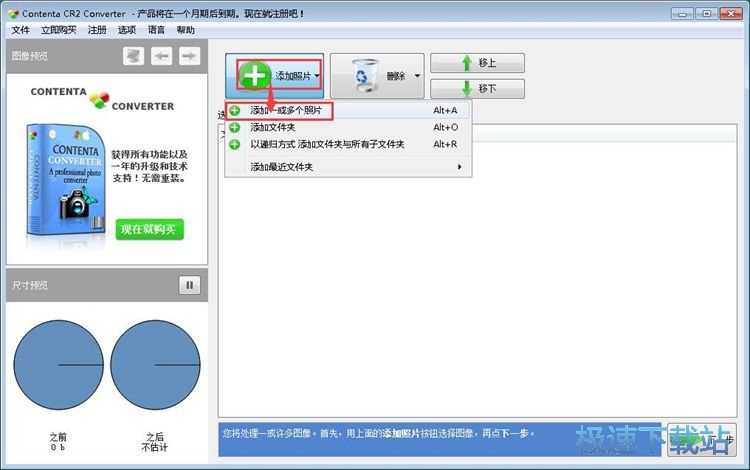Expand 添加最近文件夹 submenu
The width and height of the screenshot is (750, 470).
348,167
